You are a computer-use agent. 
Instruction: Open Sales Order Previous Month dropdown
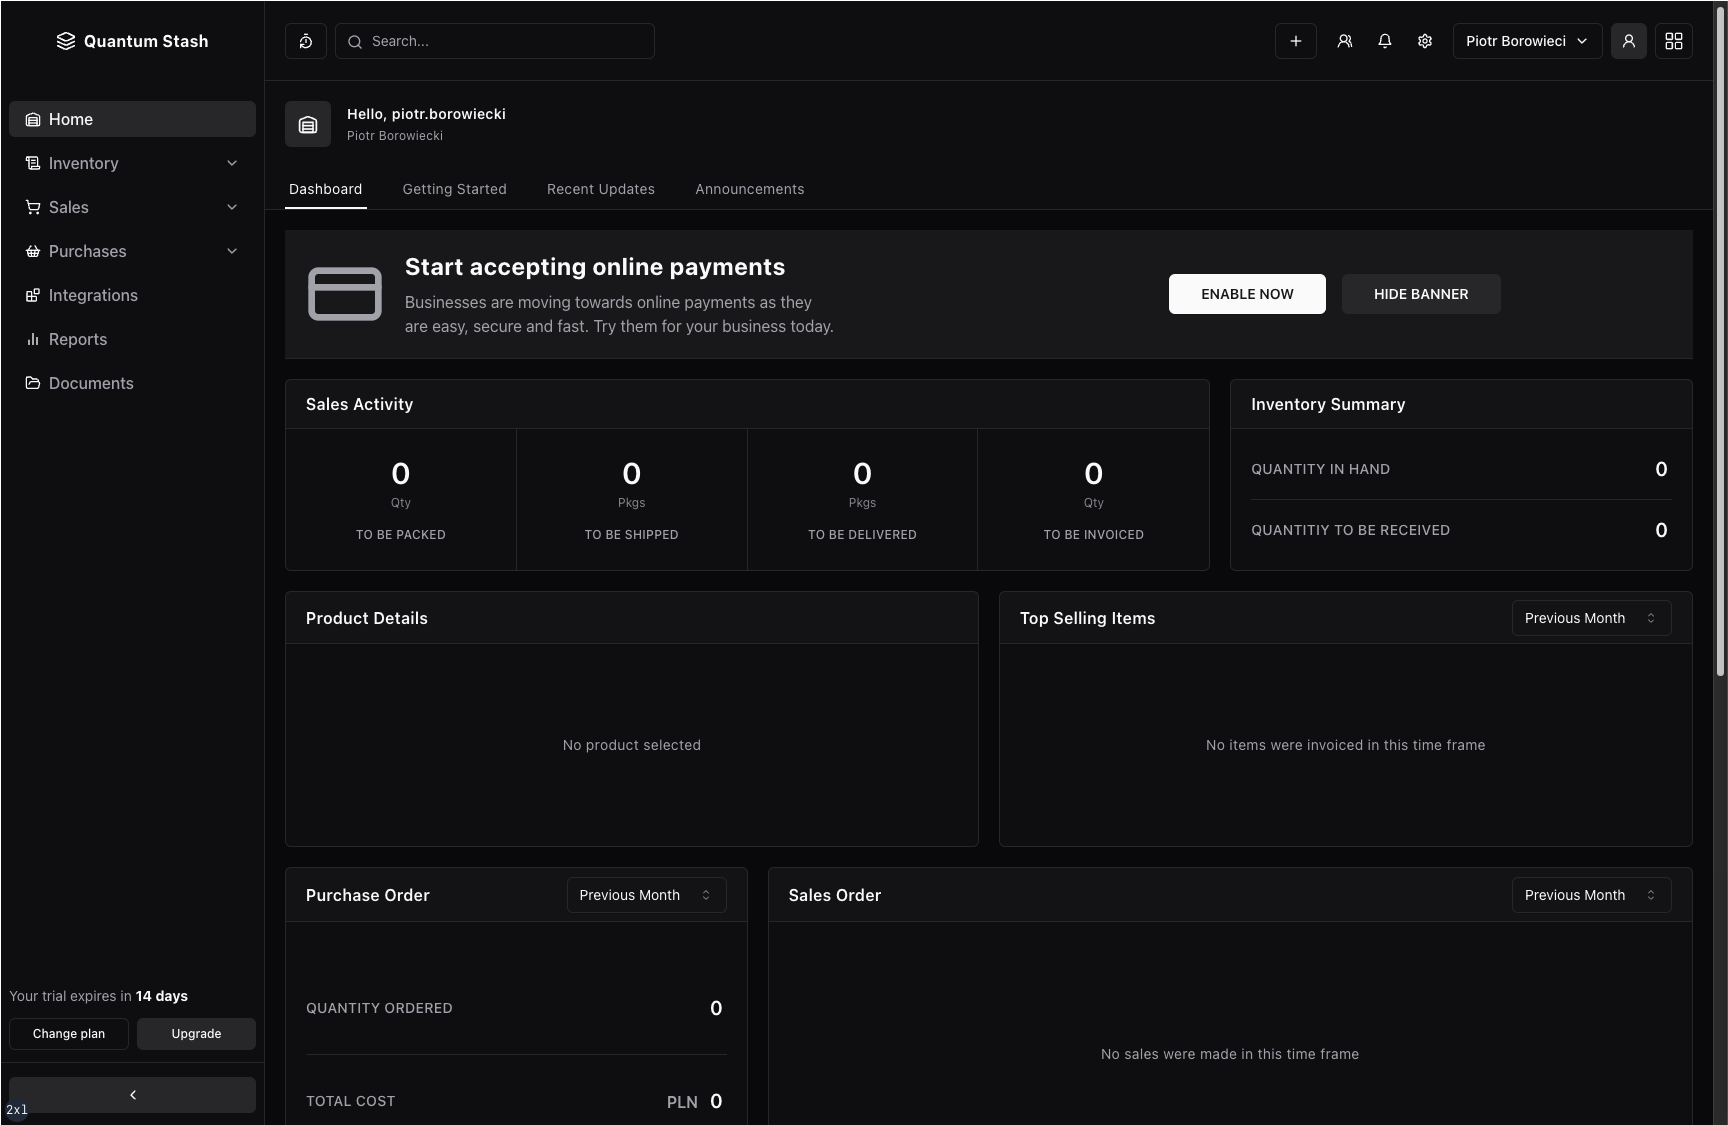point(1591,895)
